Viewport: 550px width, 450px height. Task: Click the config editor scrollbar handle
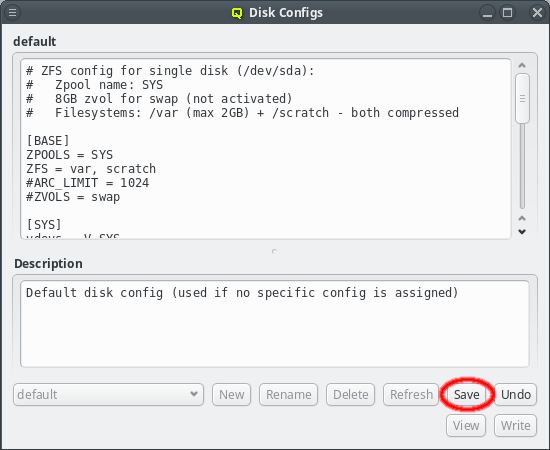(x=522, y=99)
